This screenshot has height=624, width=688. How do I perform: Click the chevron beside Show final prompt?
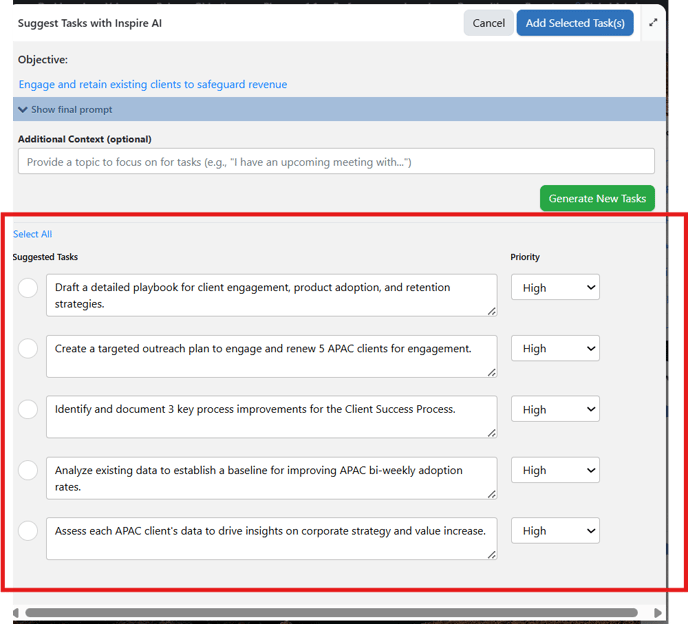[23, 109]
